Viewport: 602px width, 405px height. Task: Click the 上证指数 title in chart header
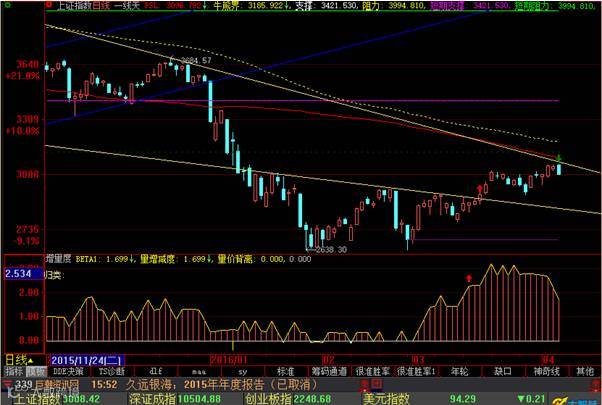click(x=74, y=6)
